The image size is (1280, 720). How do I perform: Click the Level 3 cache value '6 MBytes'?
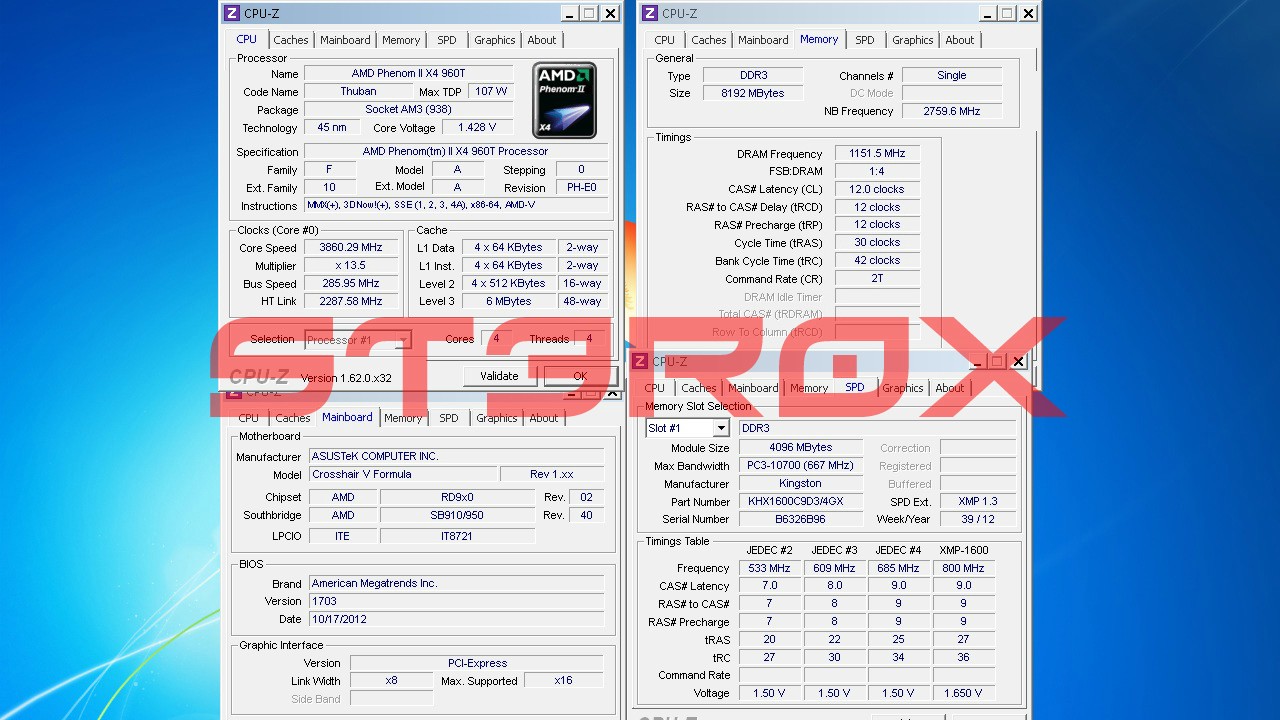[509, 301]
